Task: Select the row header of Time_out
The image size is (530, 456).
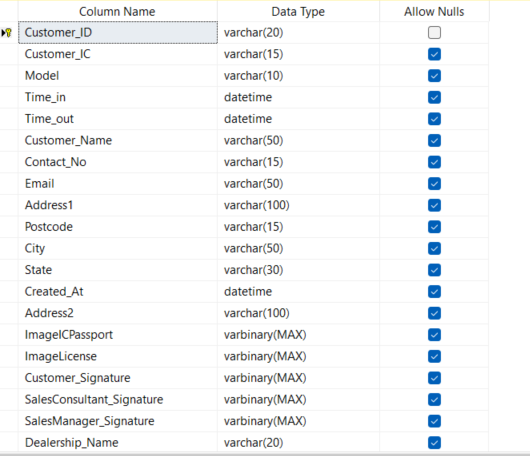Action: point(9,119)
